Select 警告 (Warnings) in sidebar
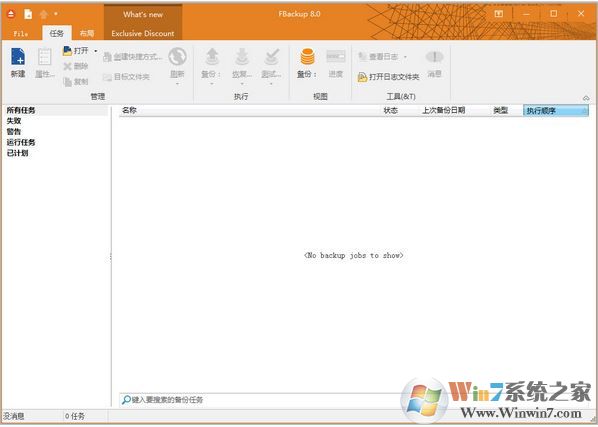This screenshot has width=598, height=427. [x=14, y=132]
